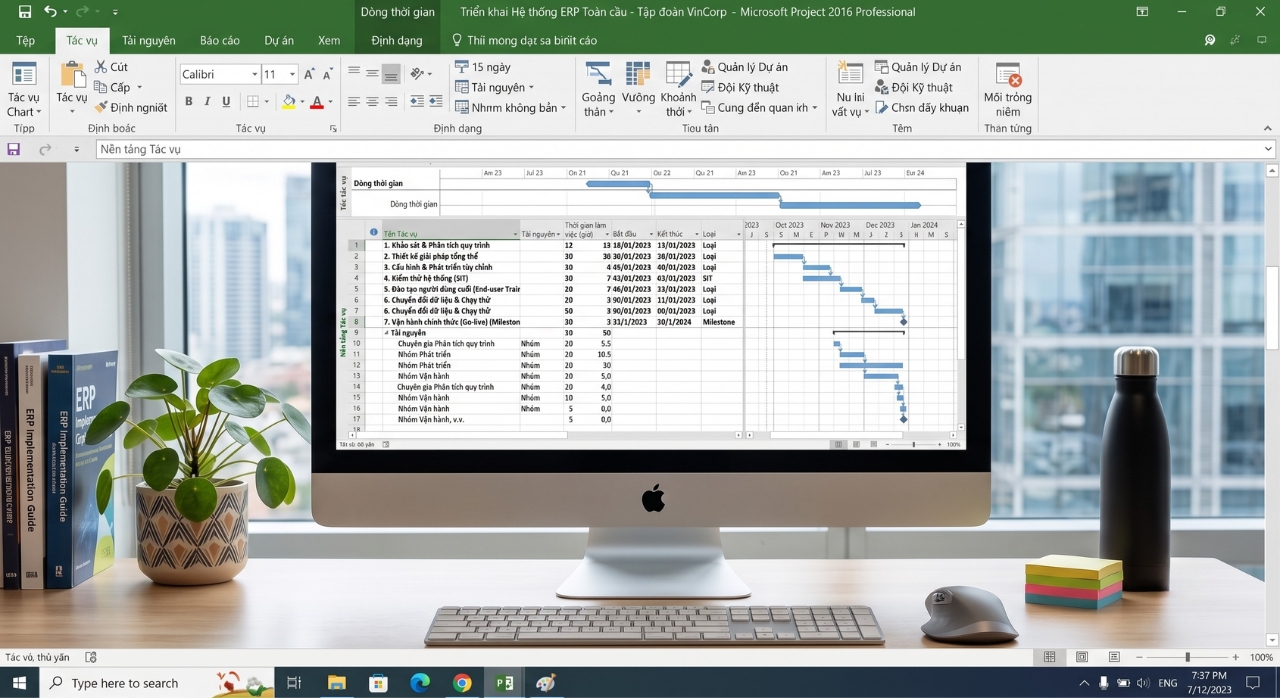Screen dimensions: 1280x698
Task: Open the font size 11 dropdown
Action: tap(292, 74)
